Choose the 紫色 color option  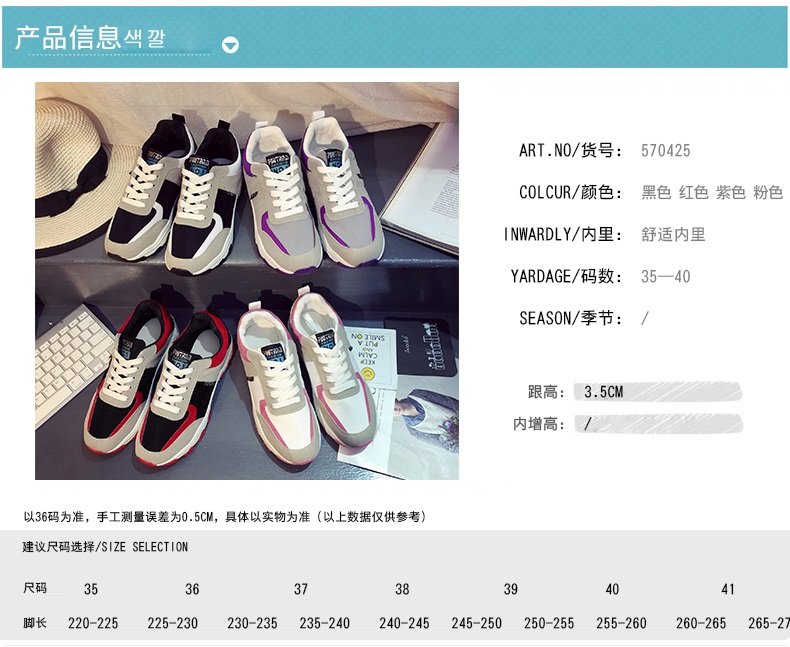[731, 192]
